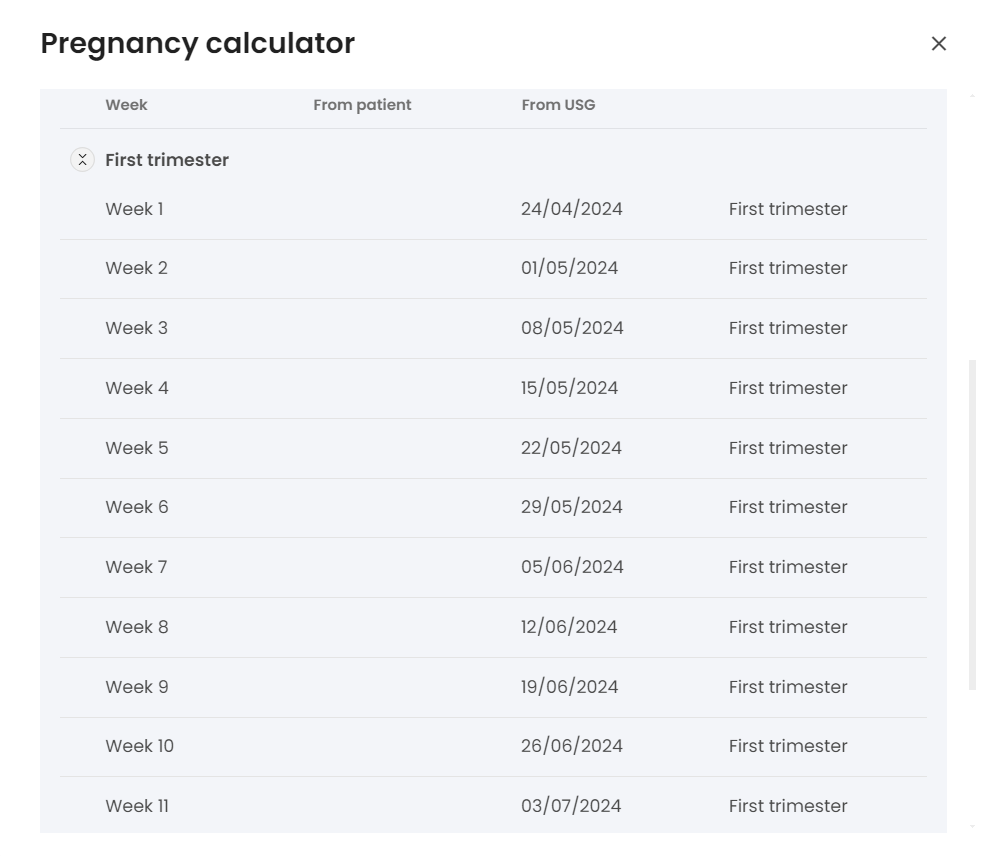Select the Week 1 row label
This screenshot has width=996, height=856.
134,209
